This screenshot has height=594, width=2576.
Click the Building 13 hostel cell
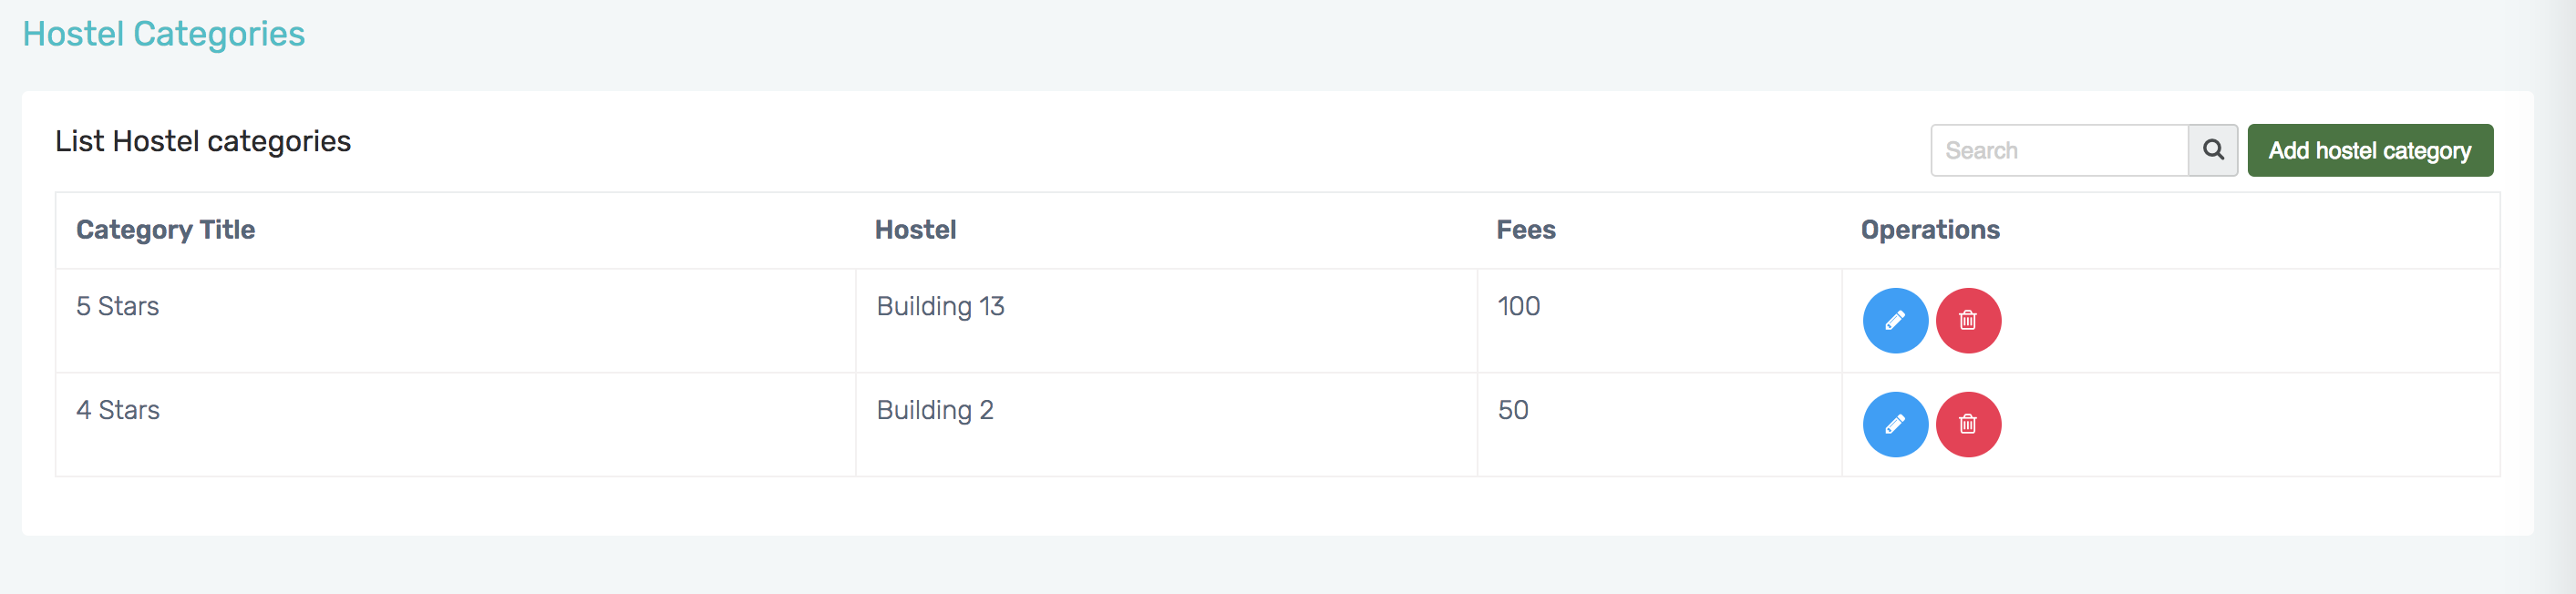click(x=940, y=306)
